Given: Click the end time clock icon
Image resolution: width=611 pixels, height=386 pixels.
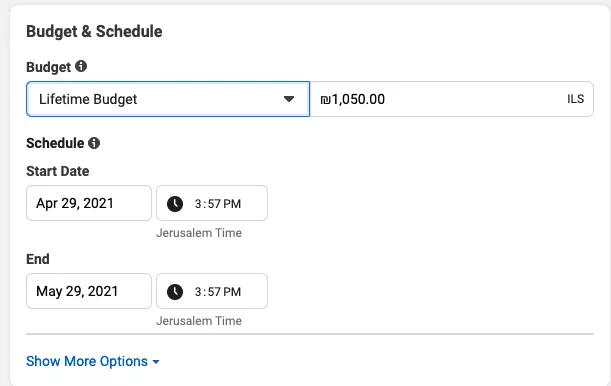Looking at the screenshot, I should pyautogui.click(x=175, y=292).
